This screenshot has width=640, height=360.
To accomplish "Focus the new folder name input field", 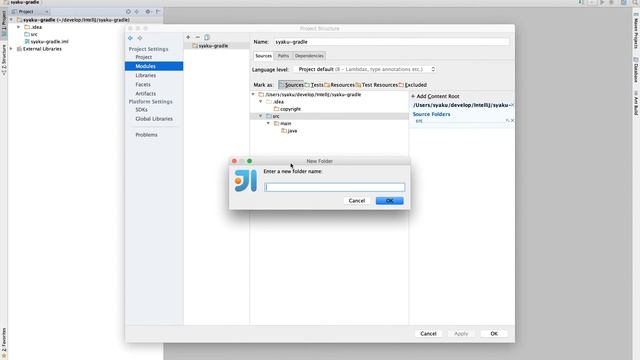I will coord(335,187).
